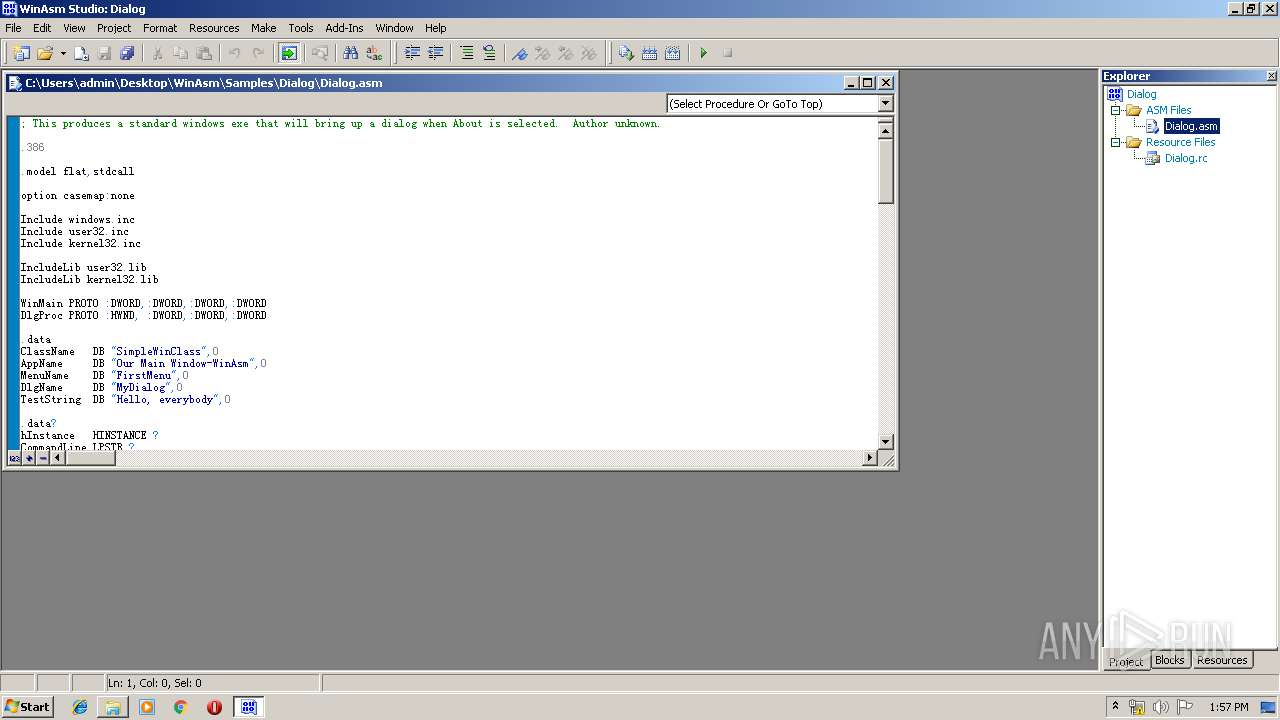Screen dimensions: 1280x720
Task: Open Internet Explorer from taskbar
Action: tap(80, 707)
